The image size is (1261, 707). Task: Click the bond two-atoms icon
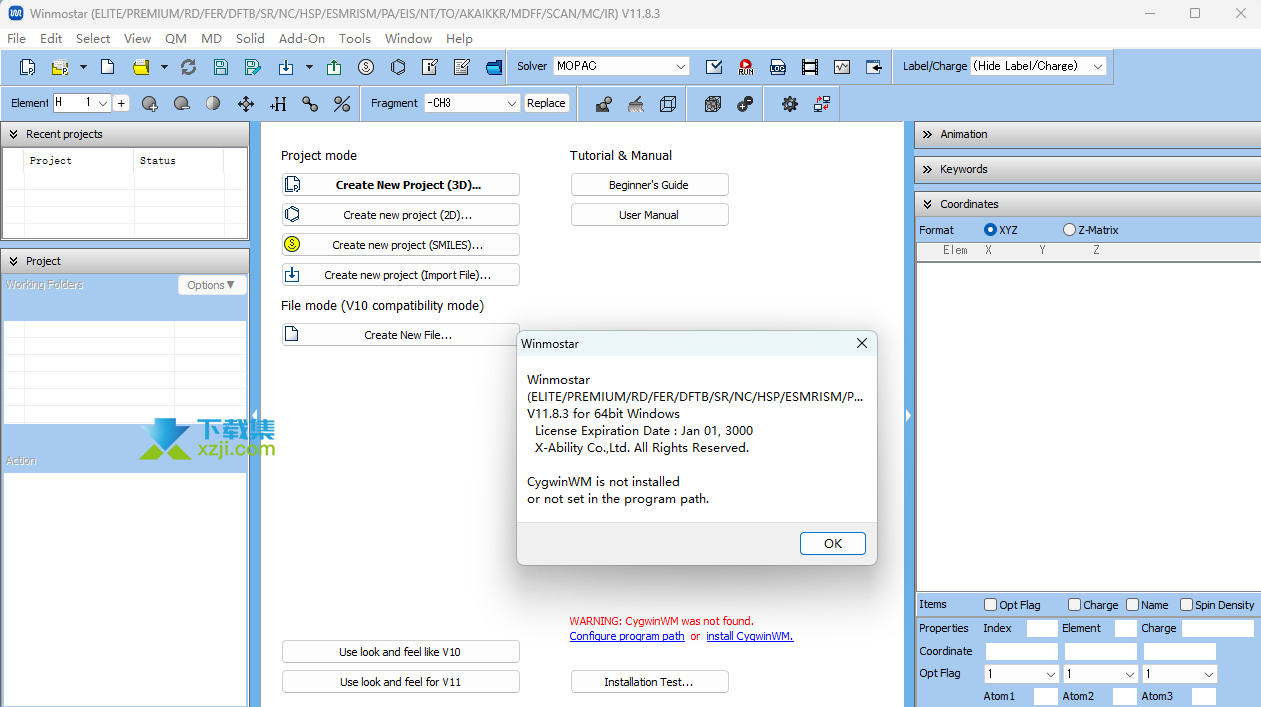tap(310, 103)
